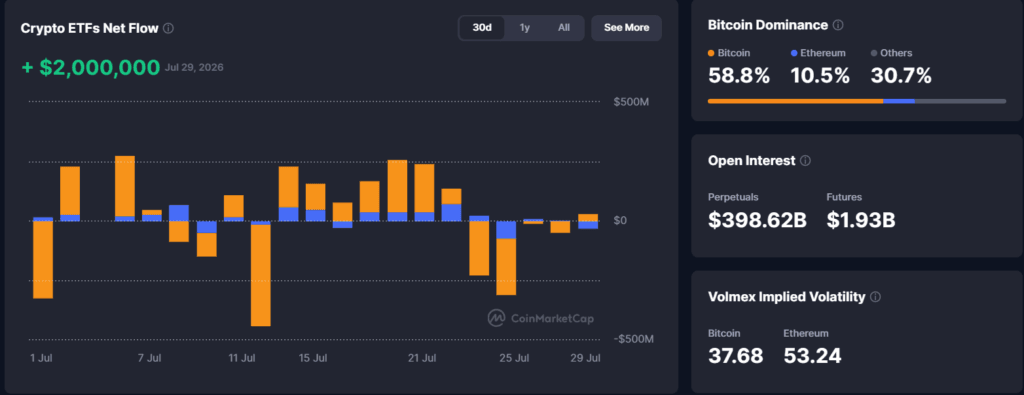Click the Open Interest heading
This screenshot has height=395, width=1024.
(x=752, y=161)
